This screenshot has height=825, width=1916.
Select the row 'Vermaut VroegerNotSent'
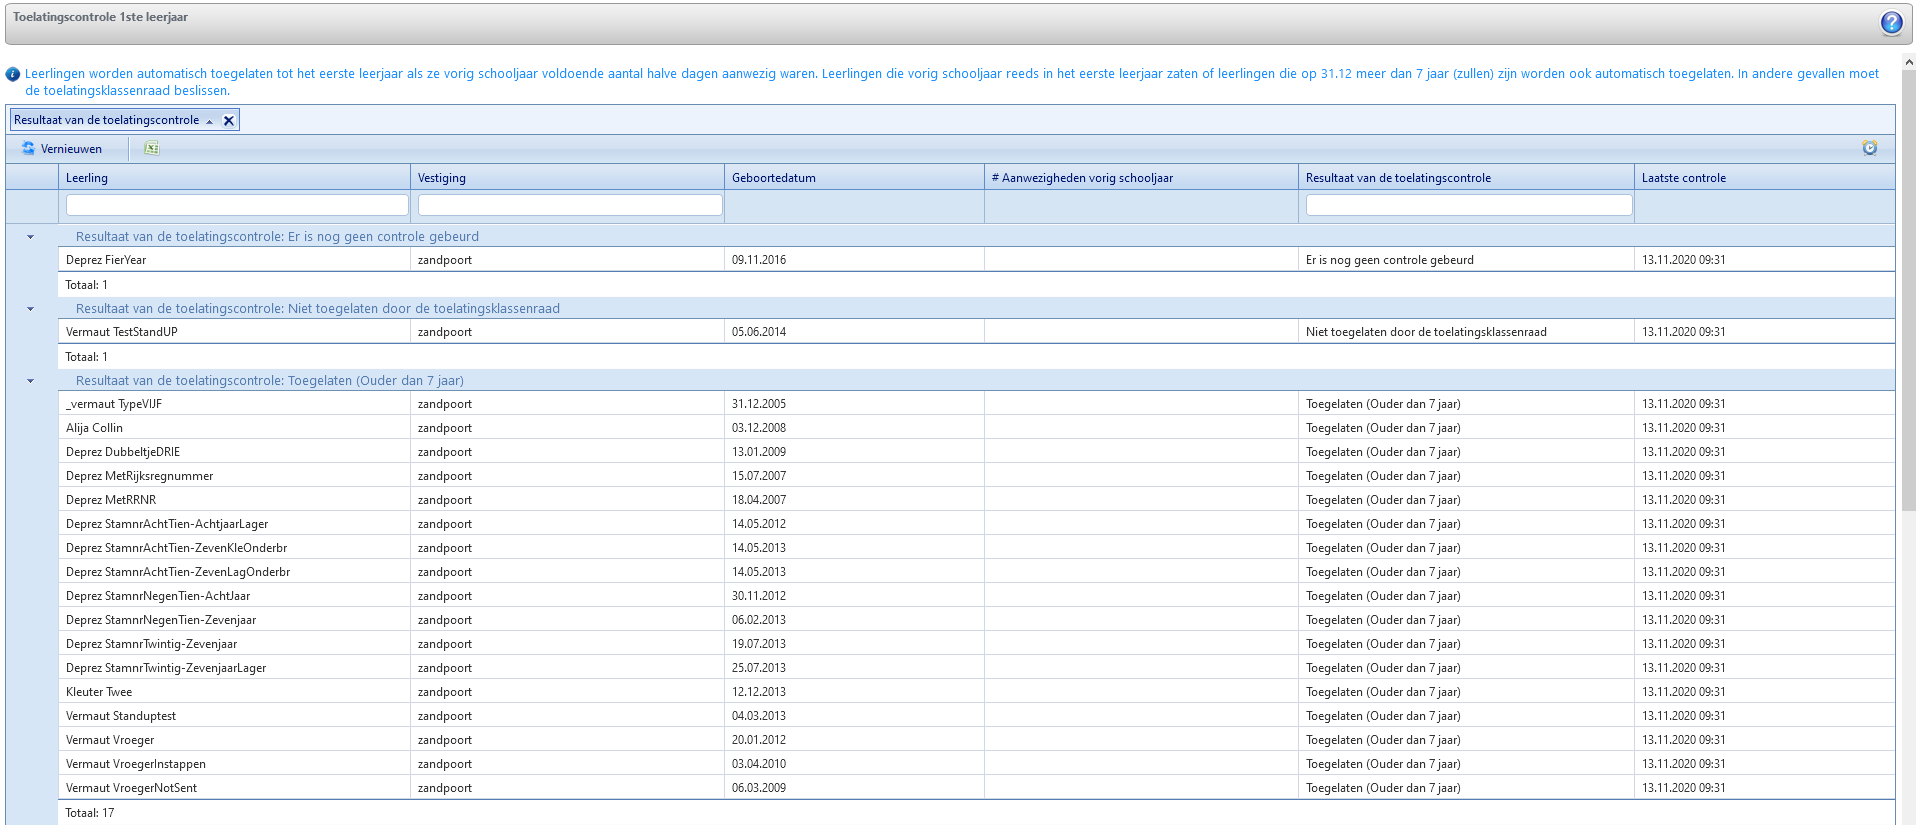coord(976,788)
